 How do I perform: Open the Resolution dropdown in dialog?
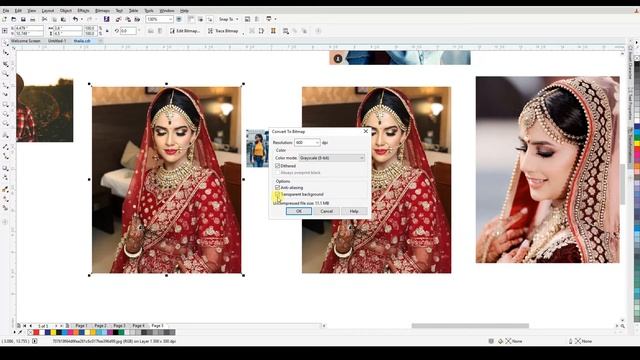coord(317,142)
